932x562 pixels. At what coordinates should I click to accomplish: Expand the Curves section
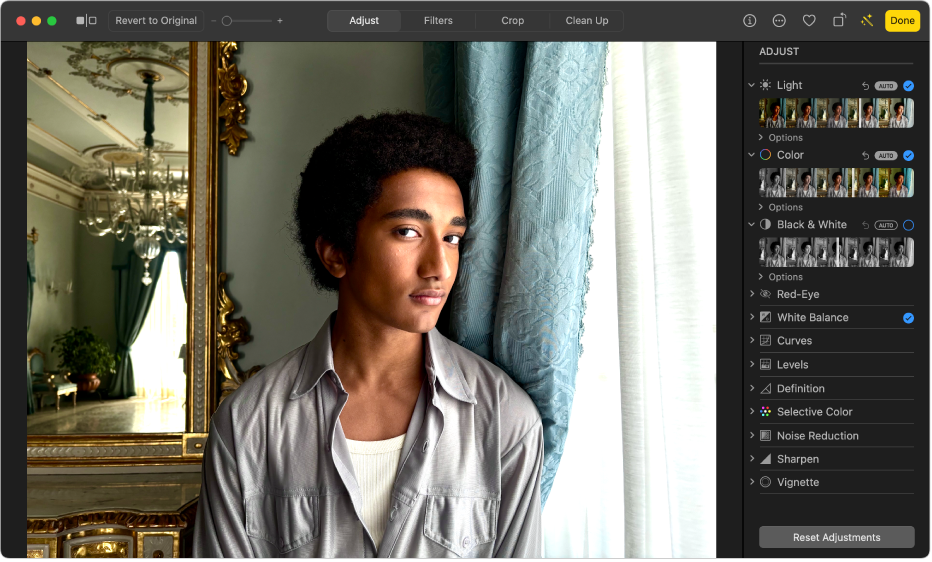click(795, 341)
